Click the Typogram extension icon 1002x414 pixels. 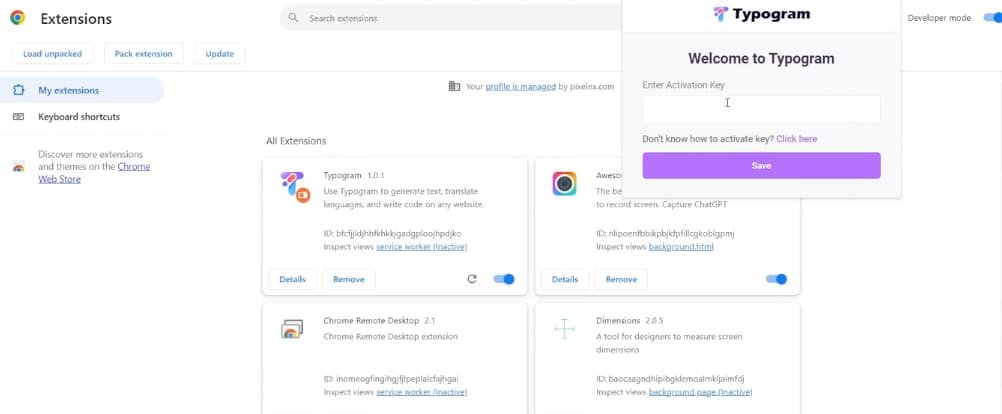(293, 186)
